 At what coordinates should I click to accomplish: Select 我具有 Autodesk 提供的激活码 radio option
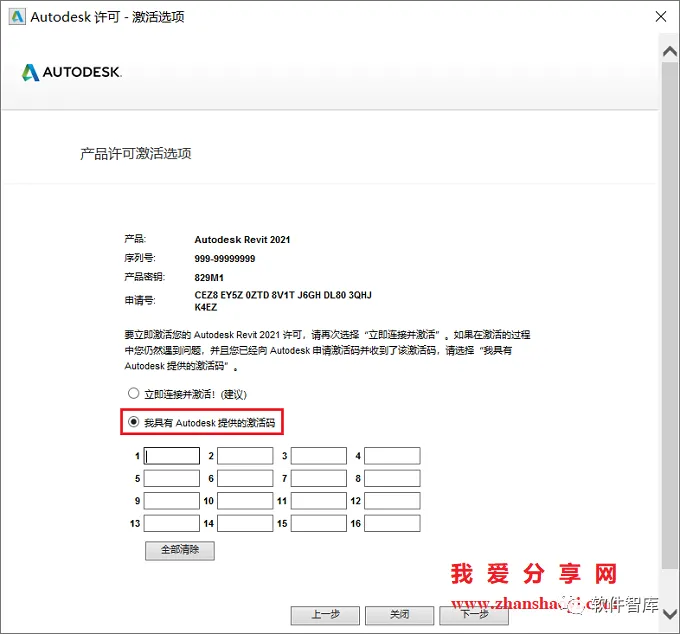coord(133,422)
